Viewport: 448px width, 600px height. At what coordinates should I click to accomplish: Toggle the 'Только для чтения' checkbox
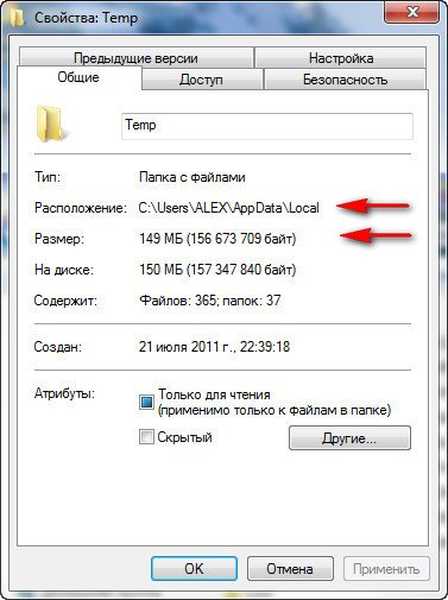point(146,402)
